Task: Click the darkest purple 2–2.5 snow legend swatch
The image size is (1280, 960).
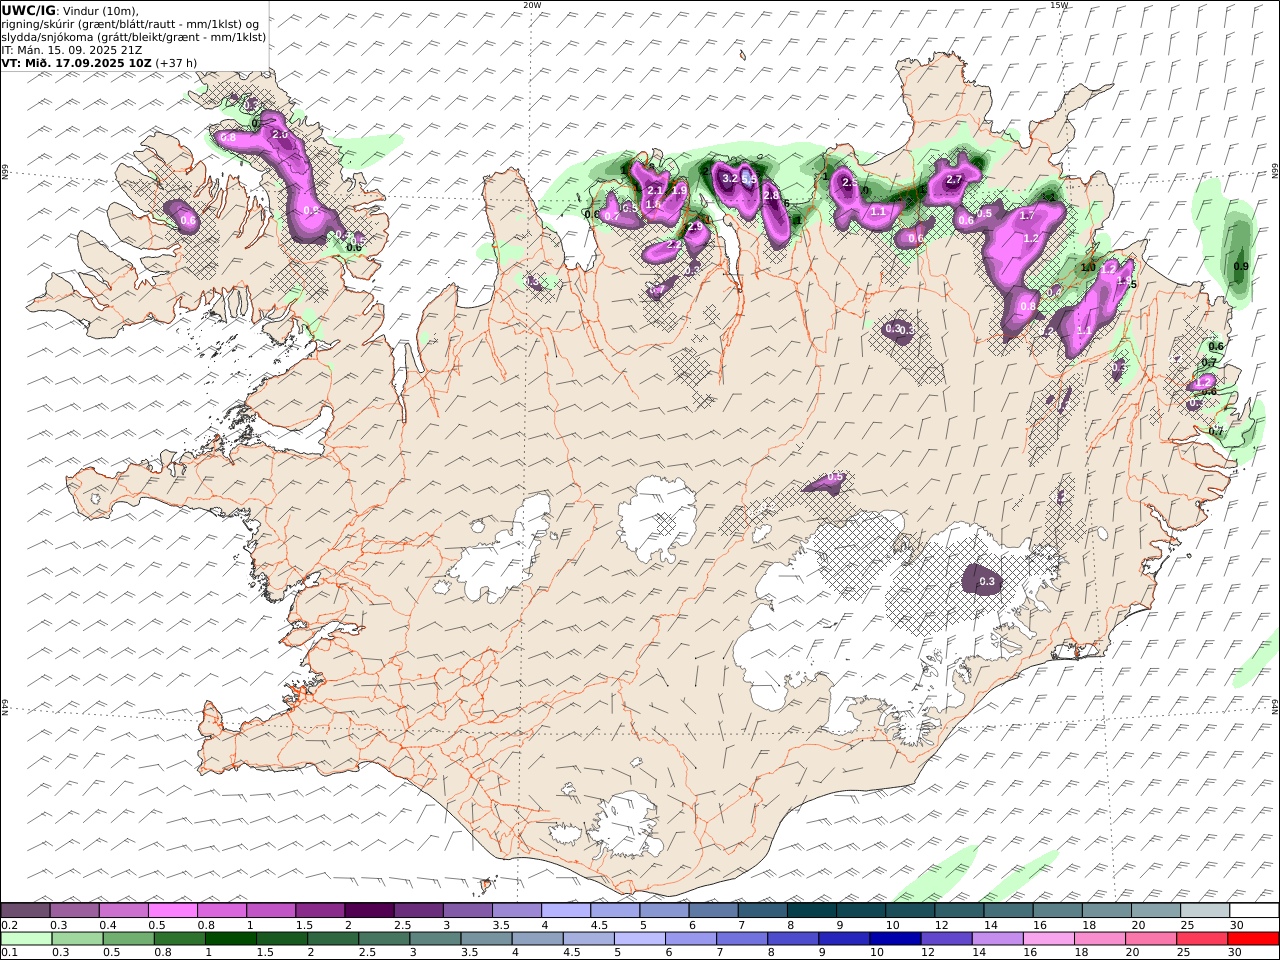Action: click(x=368, y=910)
